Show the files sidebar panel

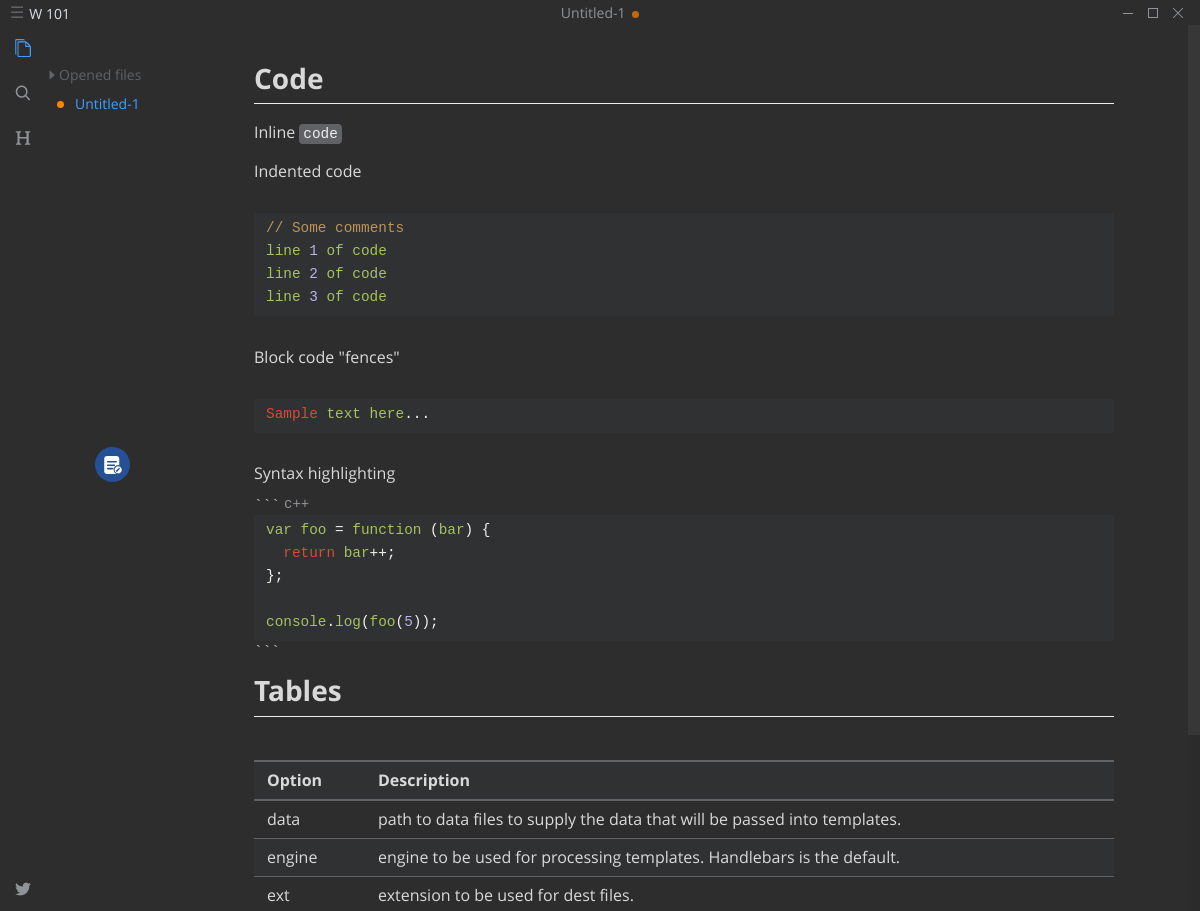[x=23, y=48]
